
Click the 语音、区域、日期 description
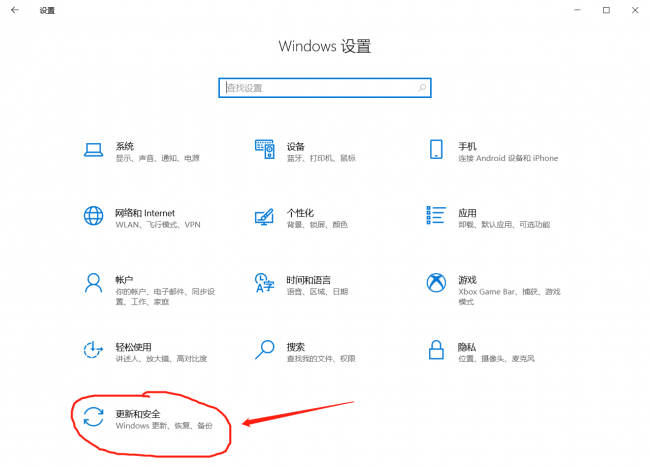pyautogui.click(x=317, y=292)
